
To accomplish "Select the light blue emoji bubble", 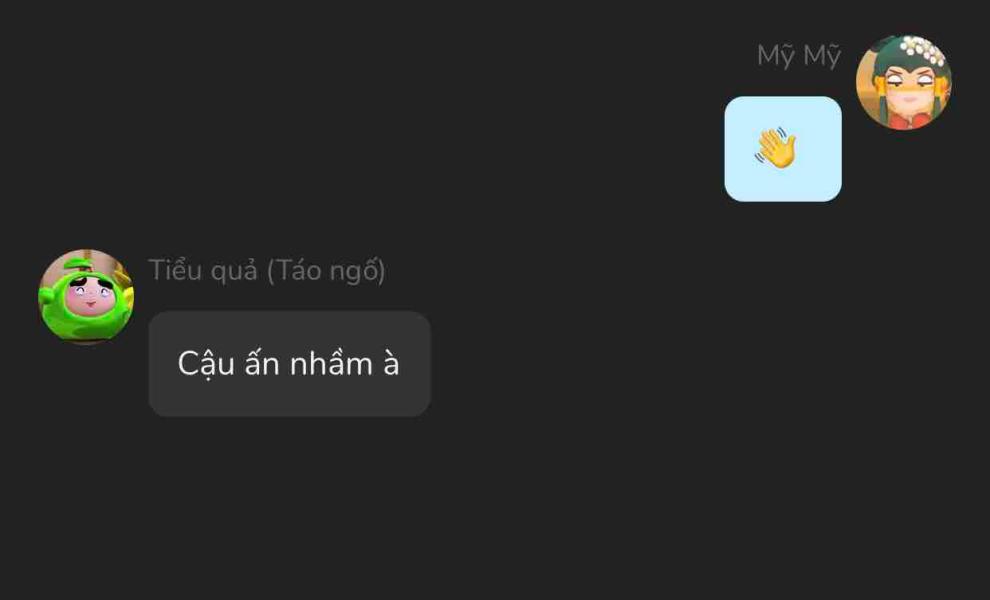I will 782,149.
